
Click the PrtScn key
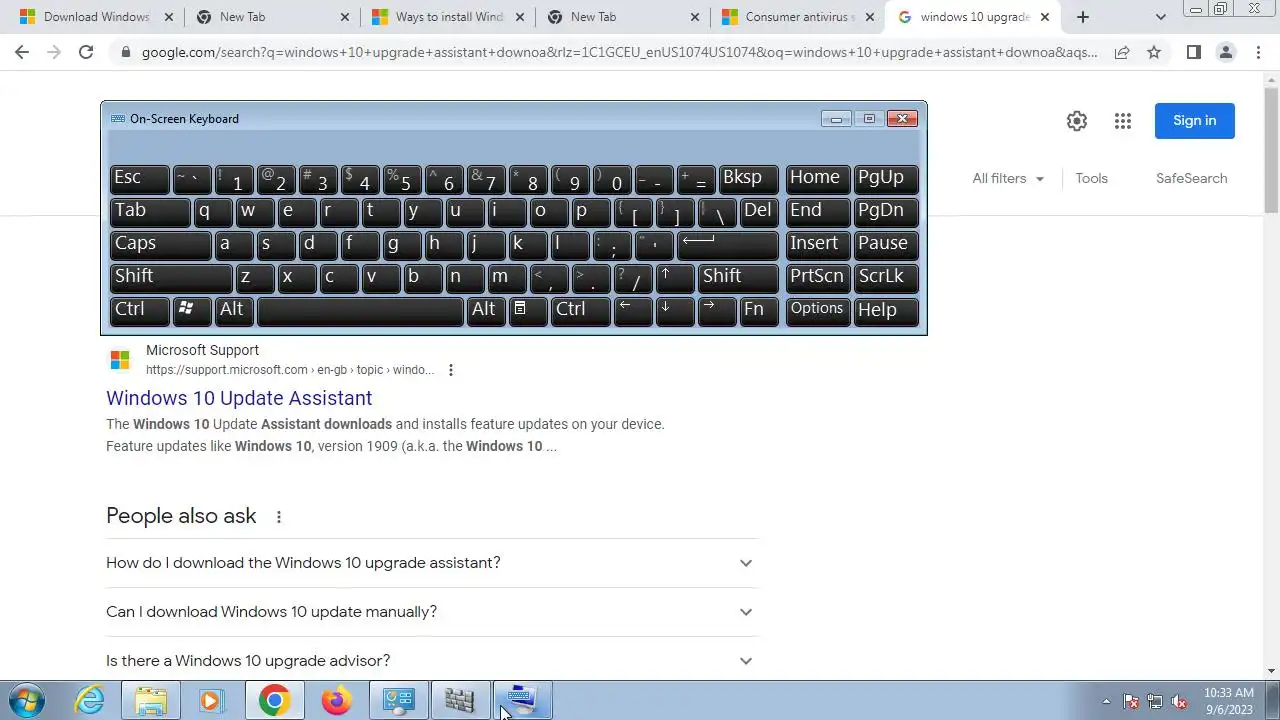coord(817,278)
